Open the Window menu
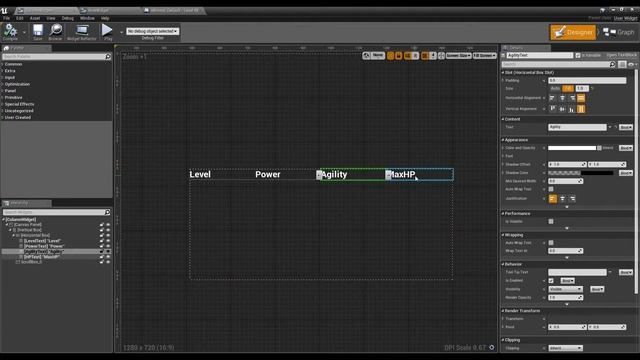The width and height of the screenshot is (640, 360). pos(87,18)
